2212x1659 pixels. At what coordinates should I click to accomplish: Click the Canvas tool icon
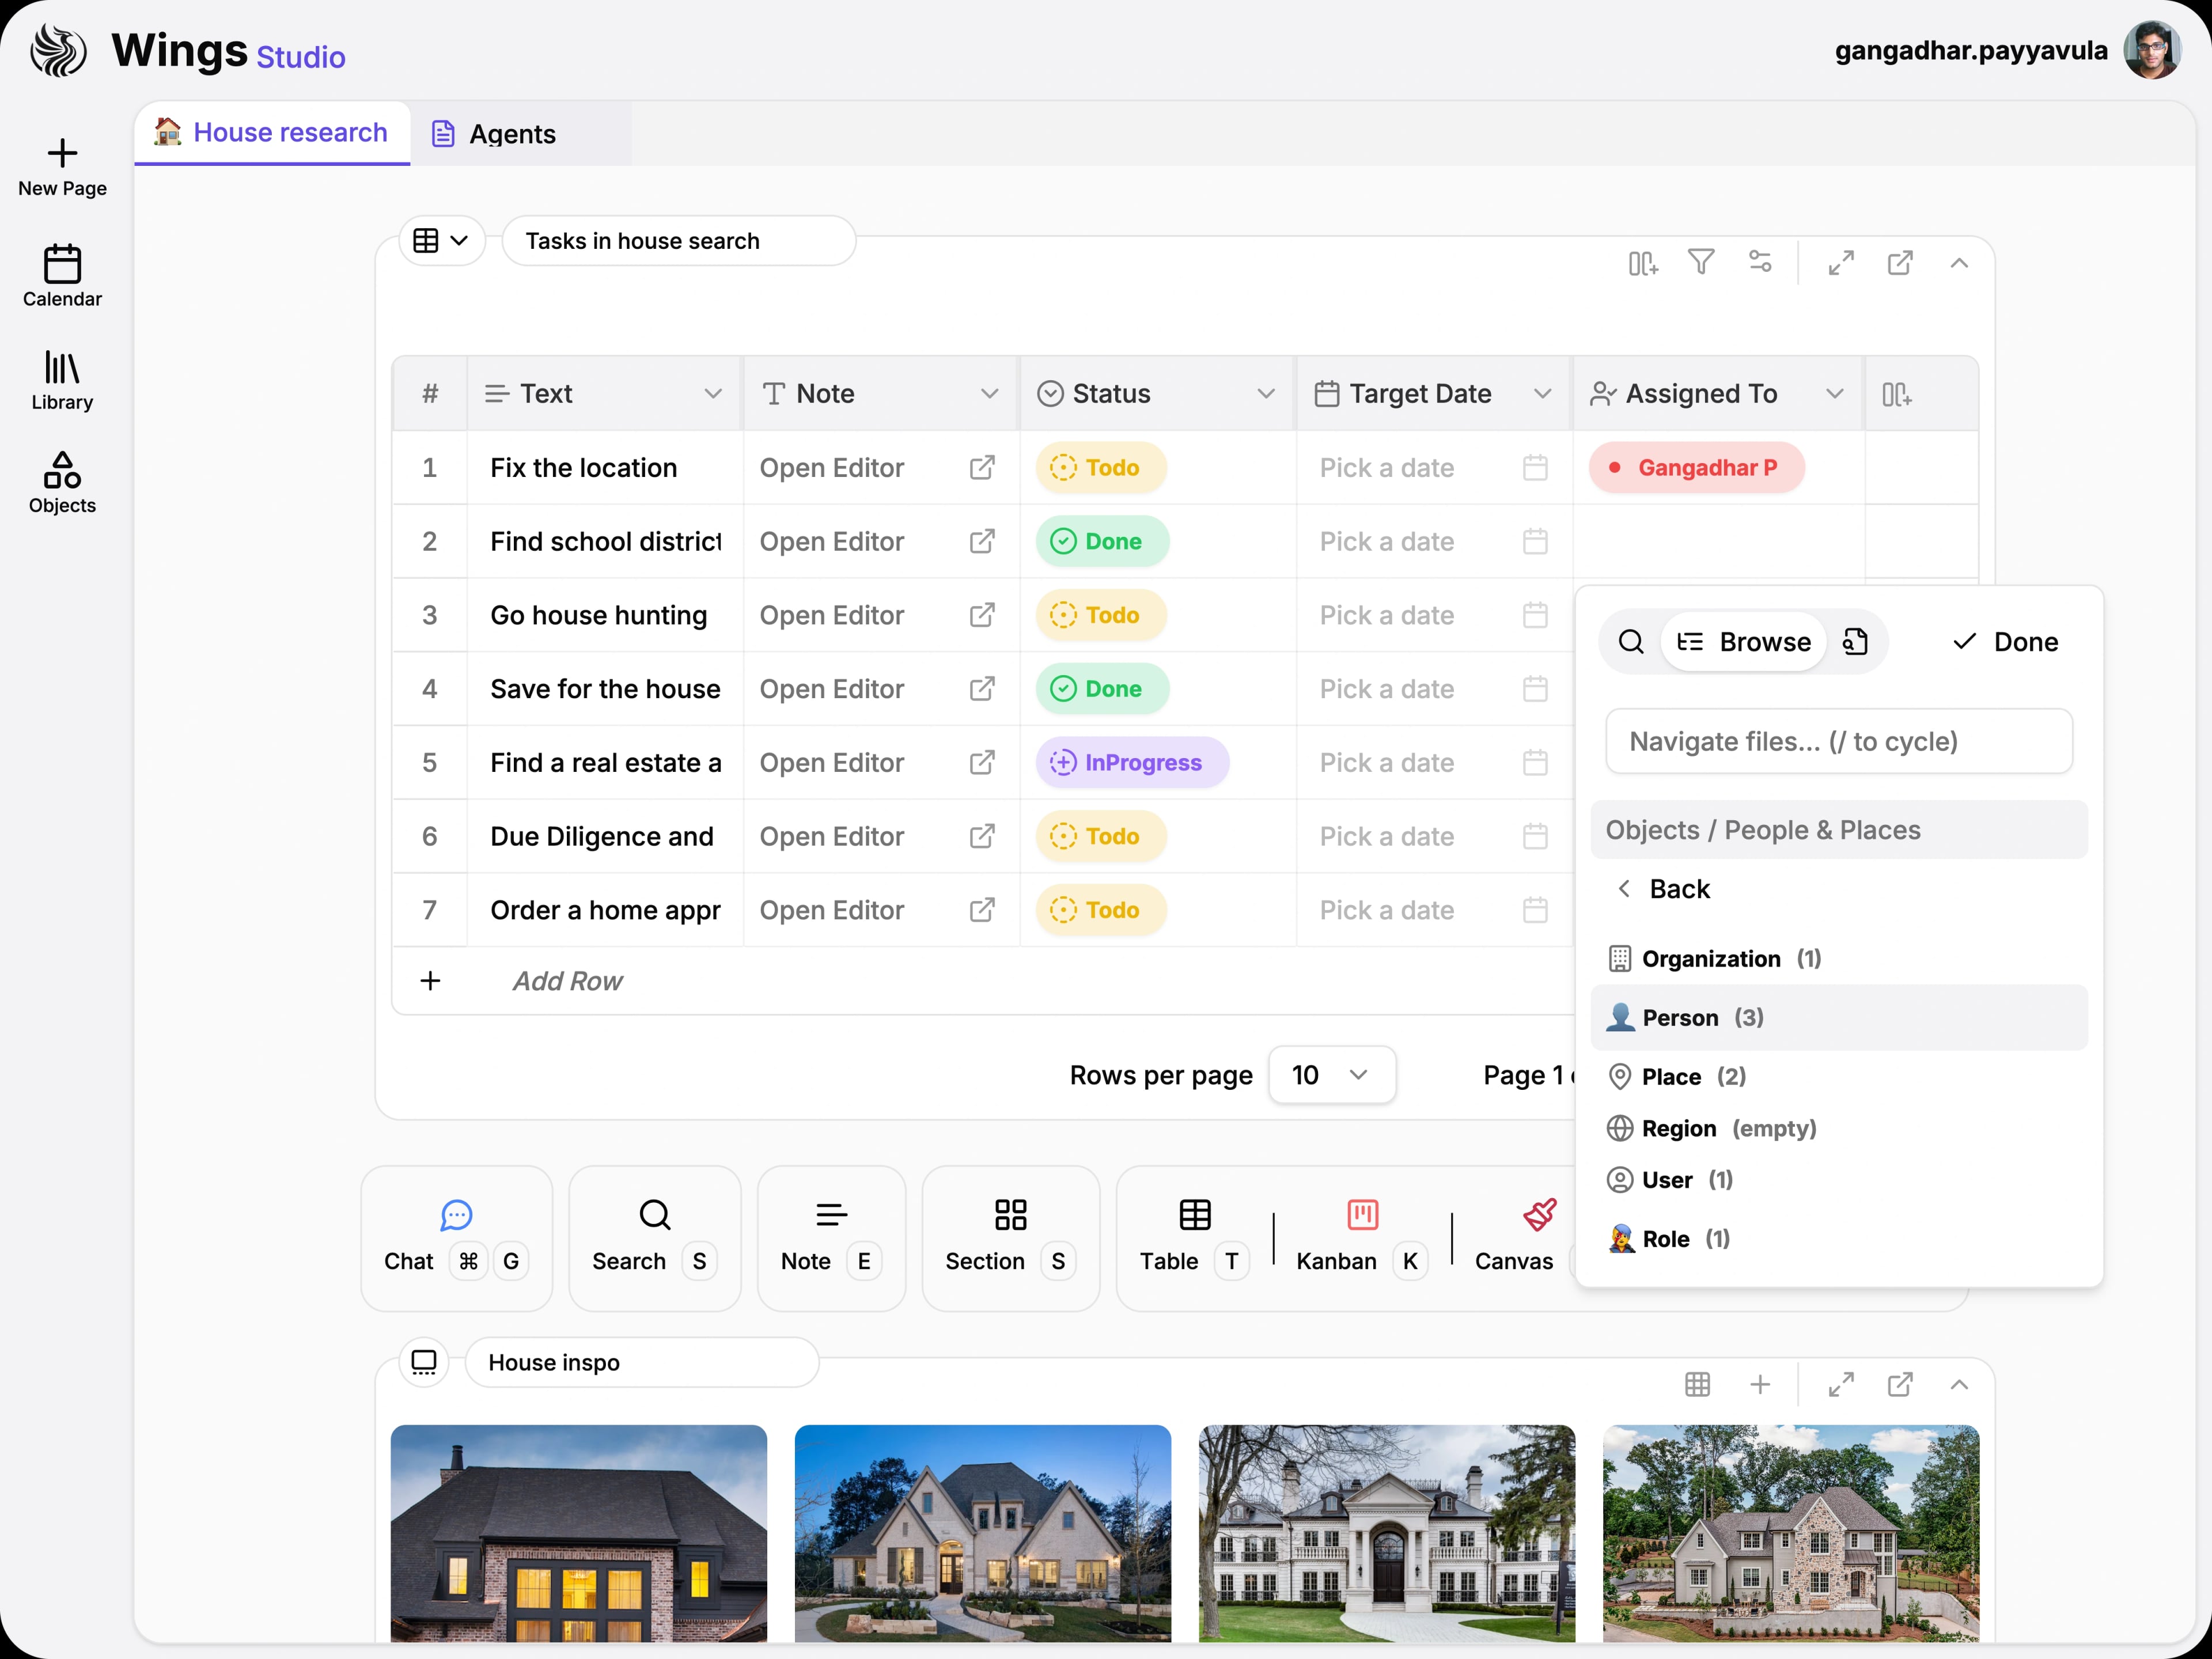[1538, 1215]
